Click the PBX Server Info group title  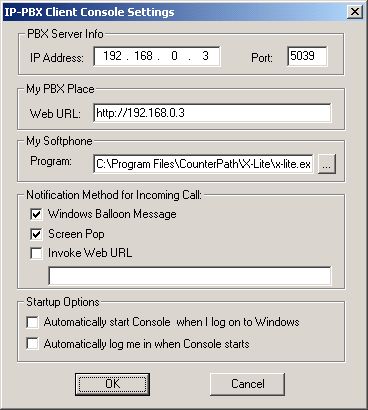pos(65,34)
